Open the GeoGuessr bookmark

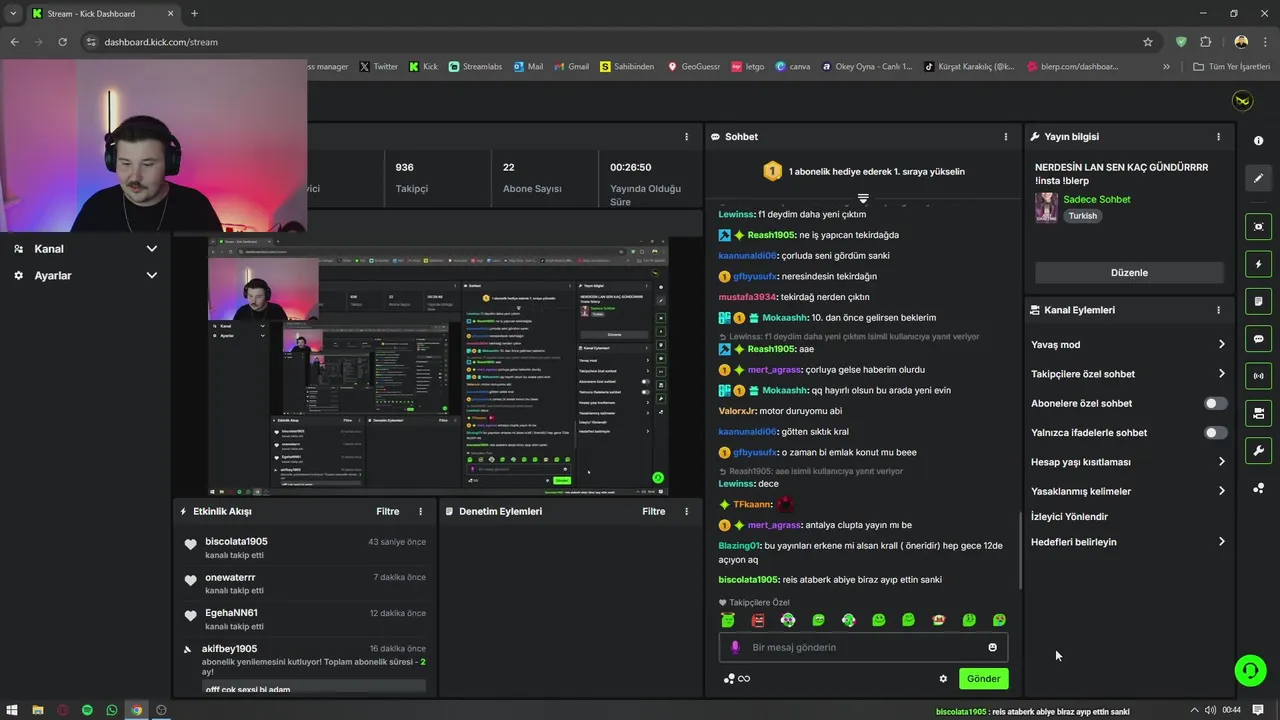(x=693, y=67)
